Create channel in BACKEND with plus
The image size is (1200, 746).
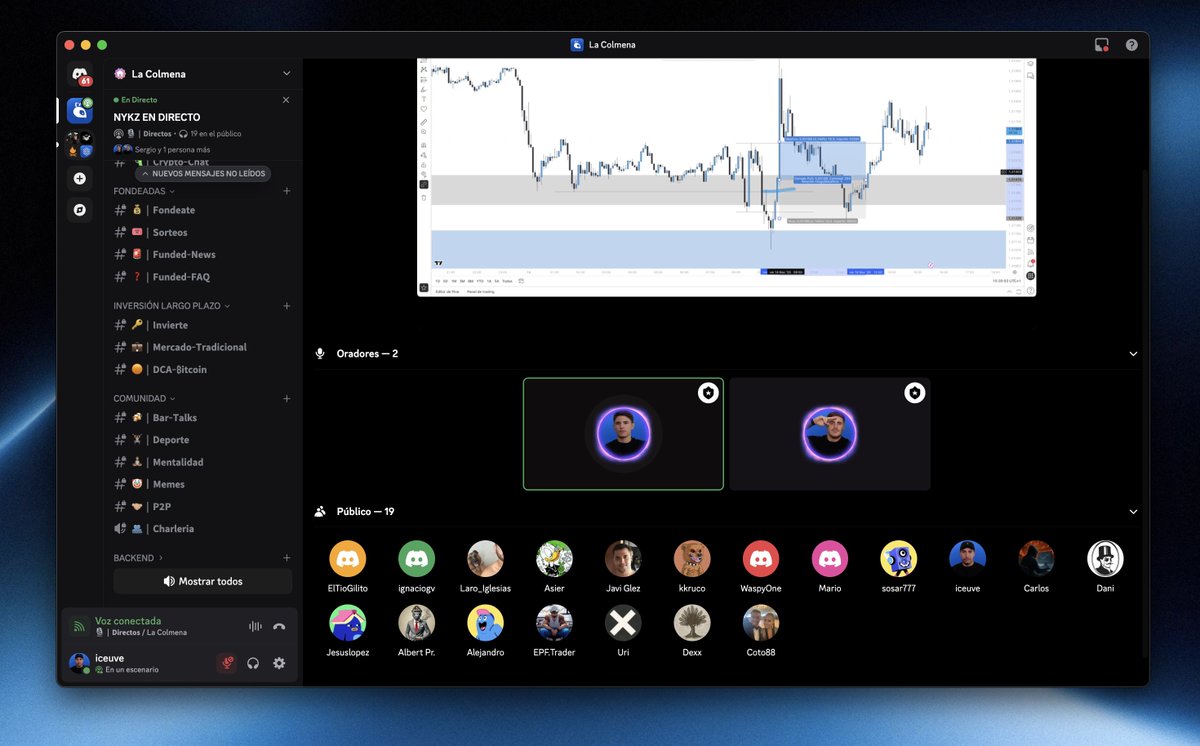(287, 558)
